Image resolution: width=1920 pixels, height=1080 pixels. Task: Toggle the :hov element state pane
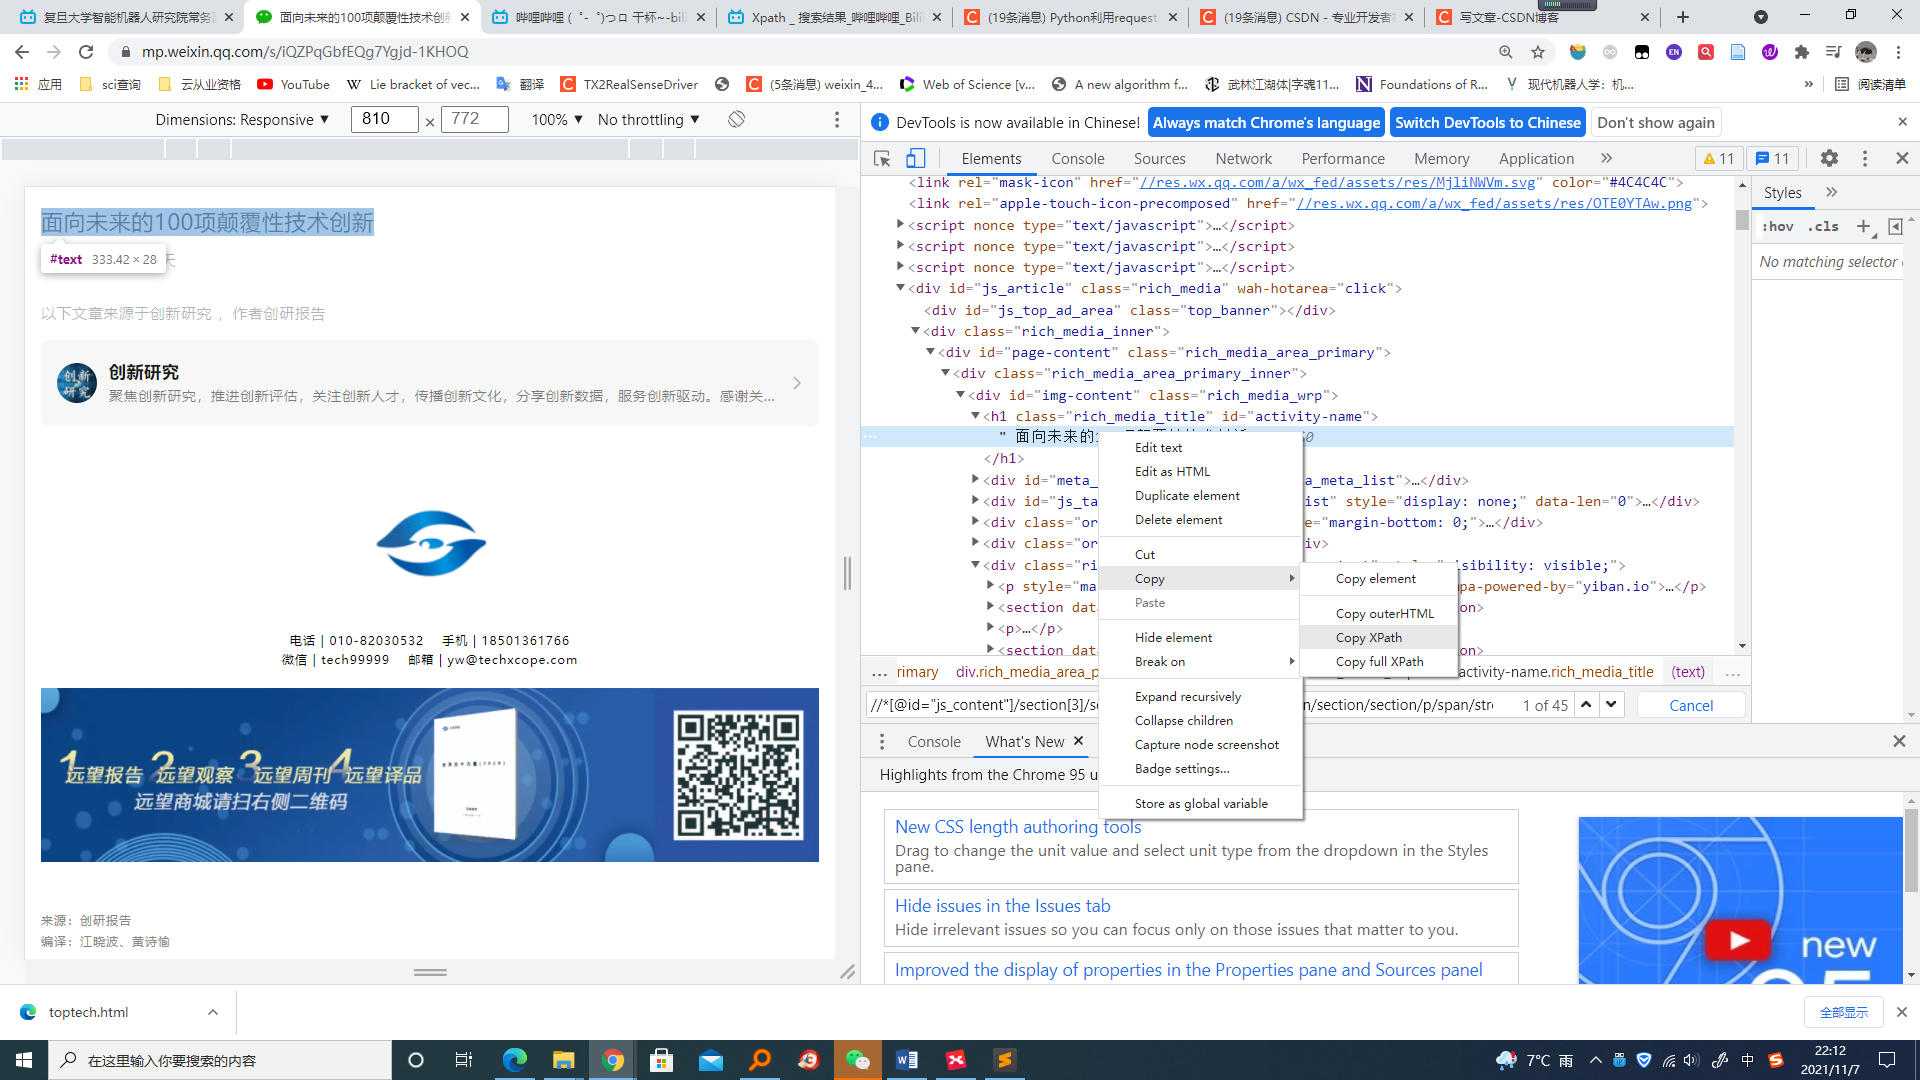point(1778,226)
